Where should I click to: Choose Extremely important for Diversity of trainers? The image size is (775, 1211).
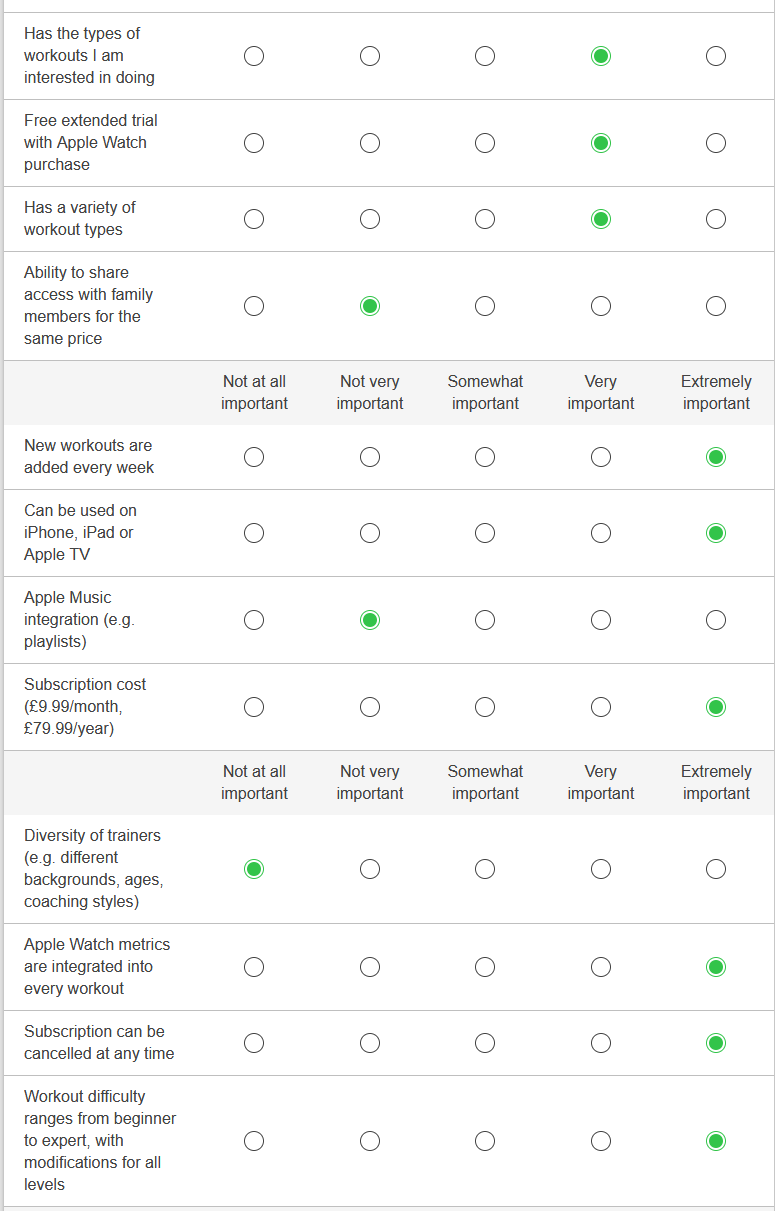click(x=716, y=869)
